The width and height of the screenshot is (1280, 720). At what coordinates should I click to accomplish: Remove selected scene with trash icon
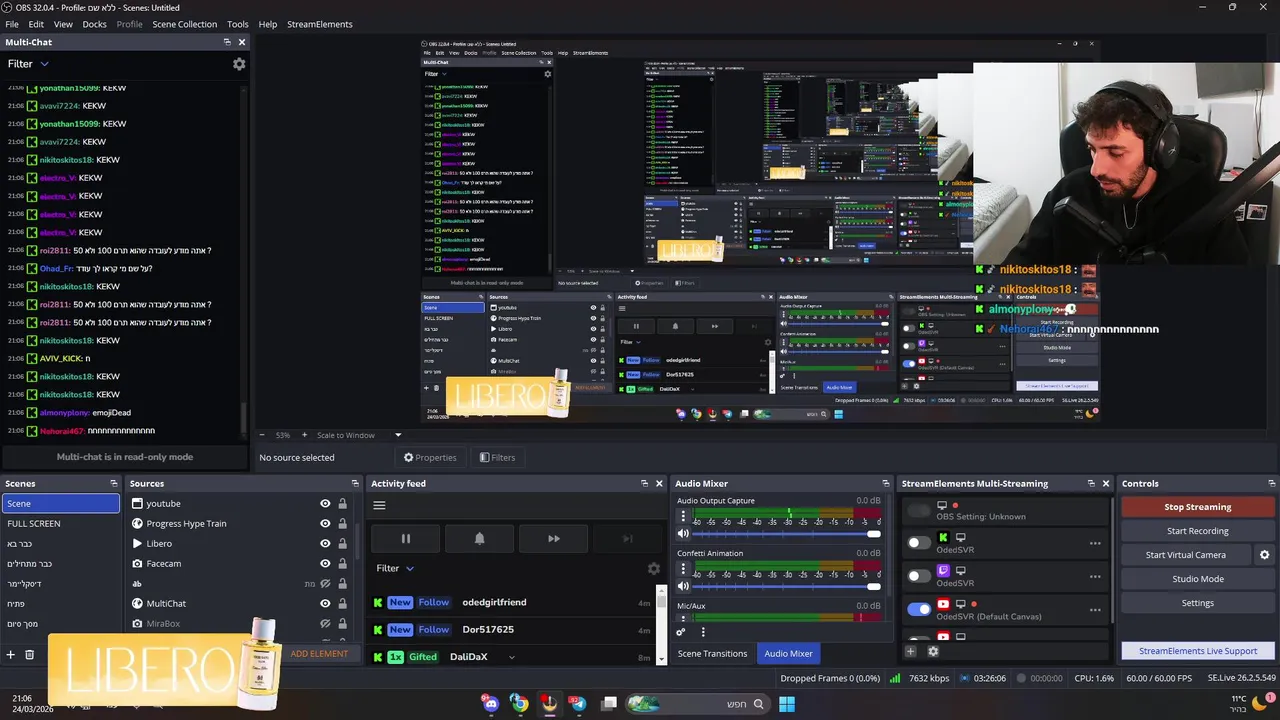tap(29, 654)
